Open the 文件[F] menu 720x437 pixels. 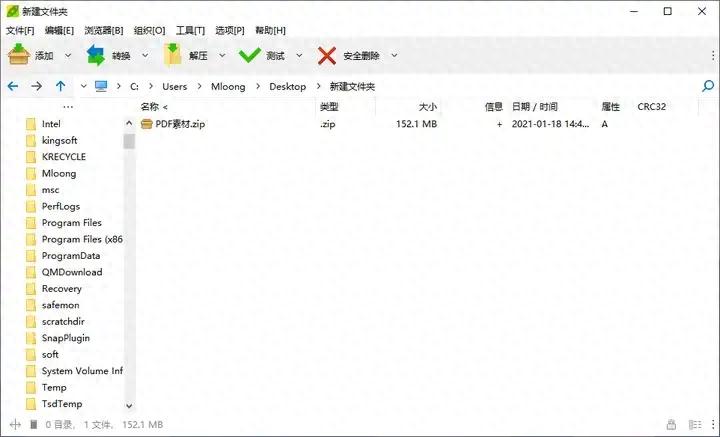[x=20, y=31]
